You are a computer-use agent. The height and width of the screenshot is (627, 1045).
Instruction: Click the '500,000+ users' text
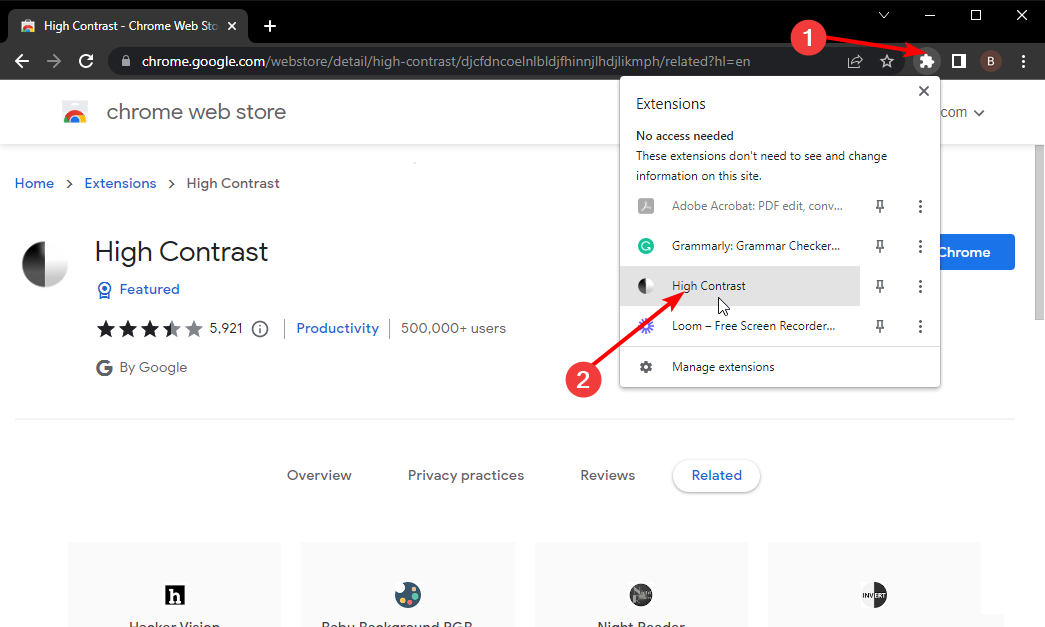click(453, 328)
